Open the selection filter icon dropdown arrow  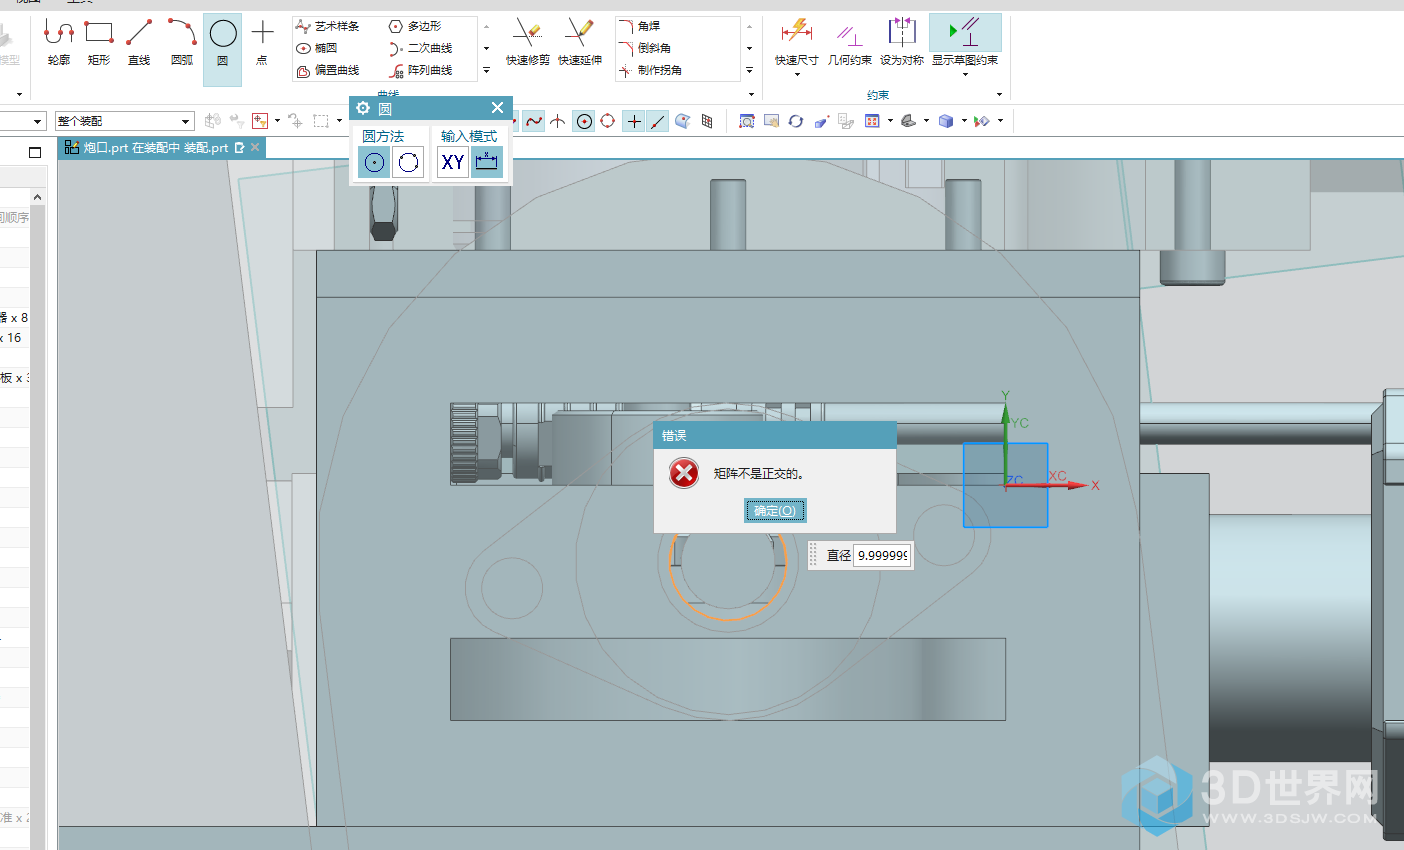click(x=277, y=121)
